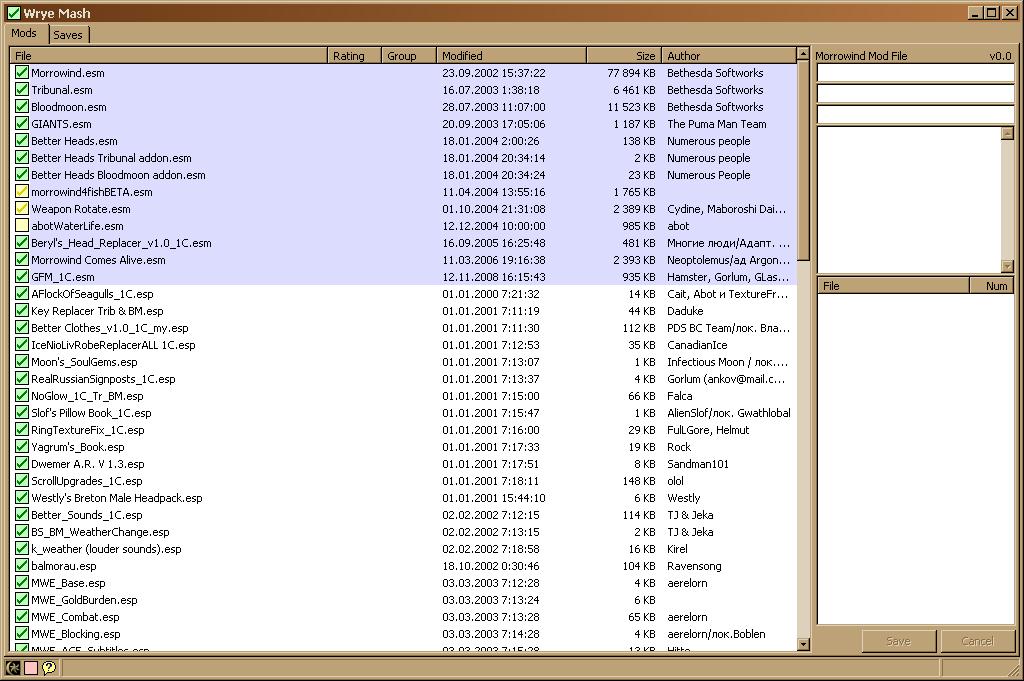1024x681 pixels.
Task: Select Key Replacer Trib & BM.esp file name
Action: pyautogui.click(x=97, y=311)
